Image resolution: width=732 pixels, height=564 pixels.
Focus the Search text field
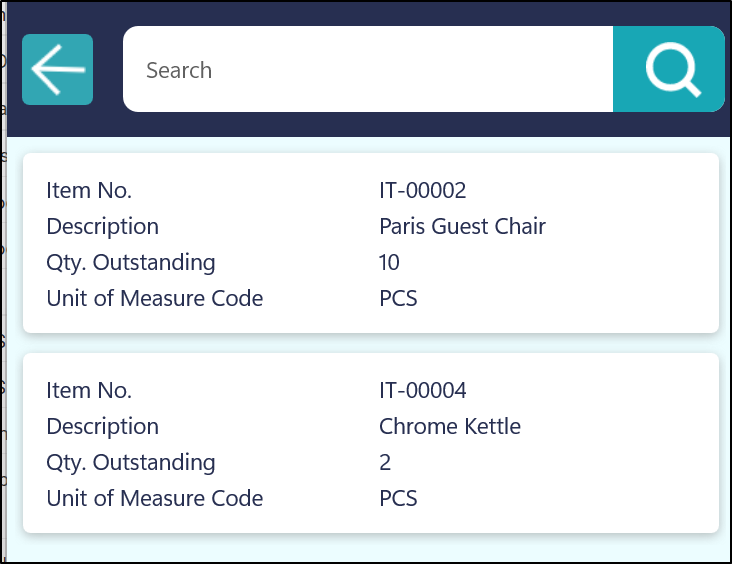366,70
